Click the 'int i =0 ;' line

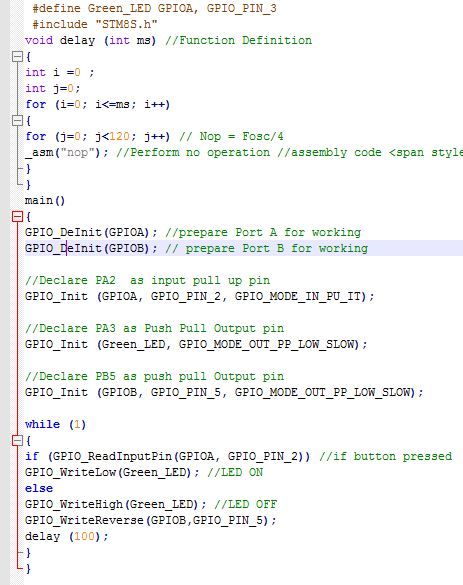point(60,72)
